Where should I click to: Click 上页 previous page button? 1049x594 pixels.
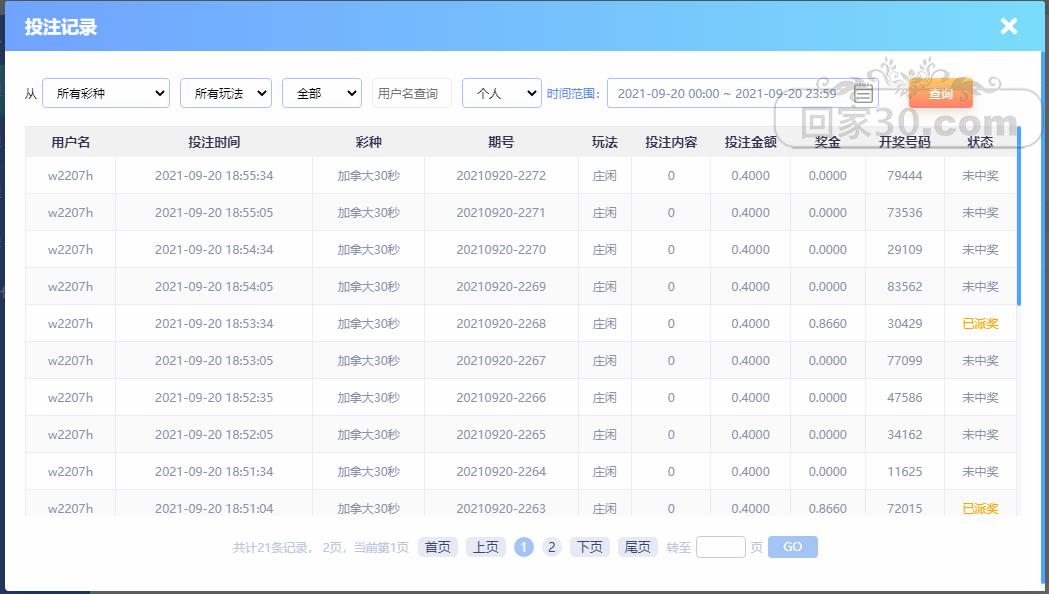tap(485, 547)
